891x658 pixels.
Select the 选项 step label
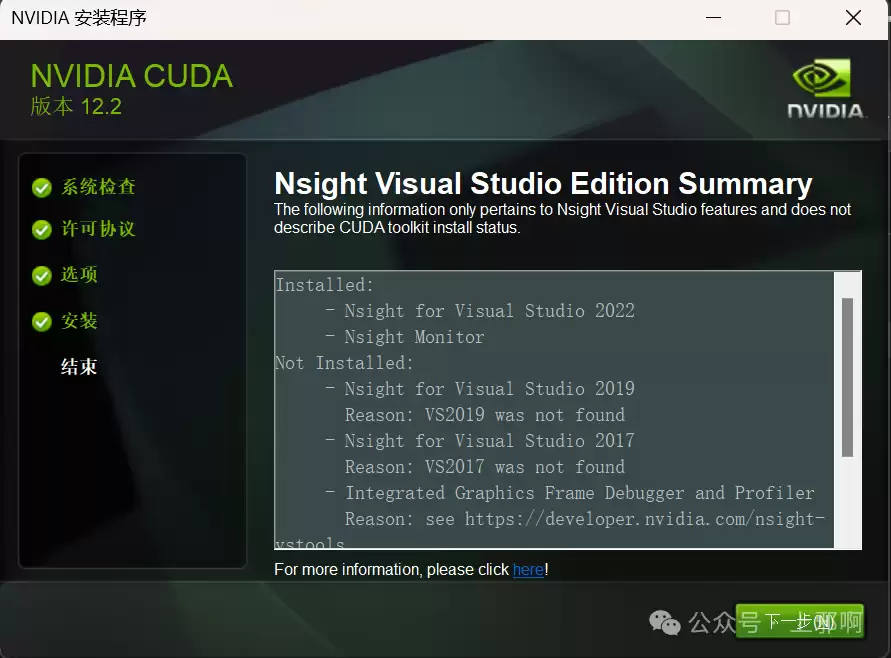(80, 275)
